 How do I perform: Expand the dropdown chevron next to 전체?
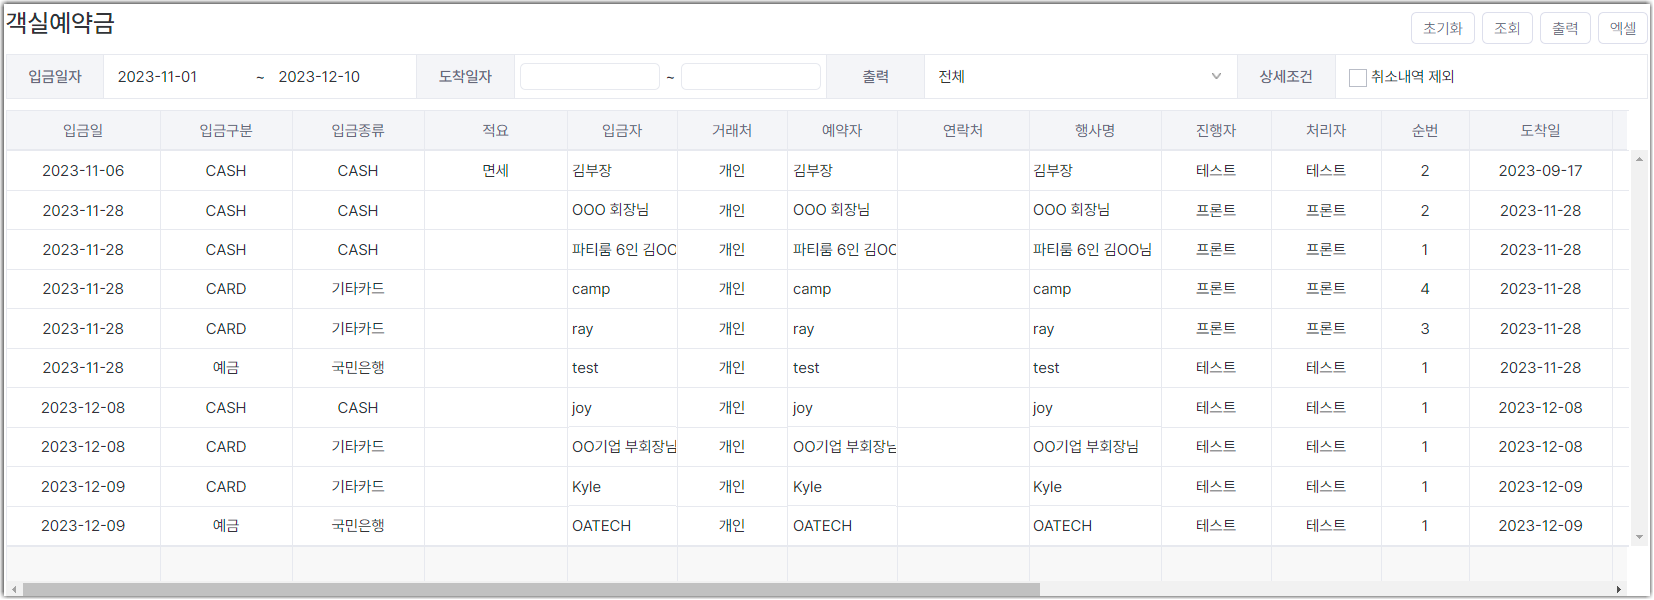click(1216, 77)
